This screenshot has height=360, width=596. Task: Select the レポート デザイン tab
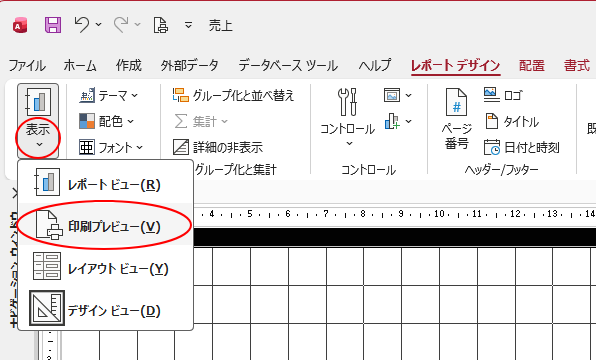pos(455,65)
